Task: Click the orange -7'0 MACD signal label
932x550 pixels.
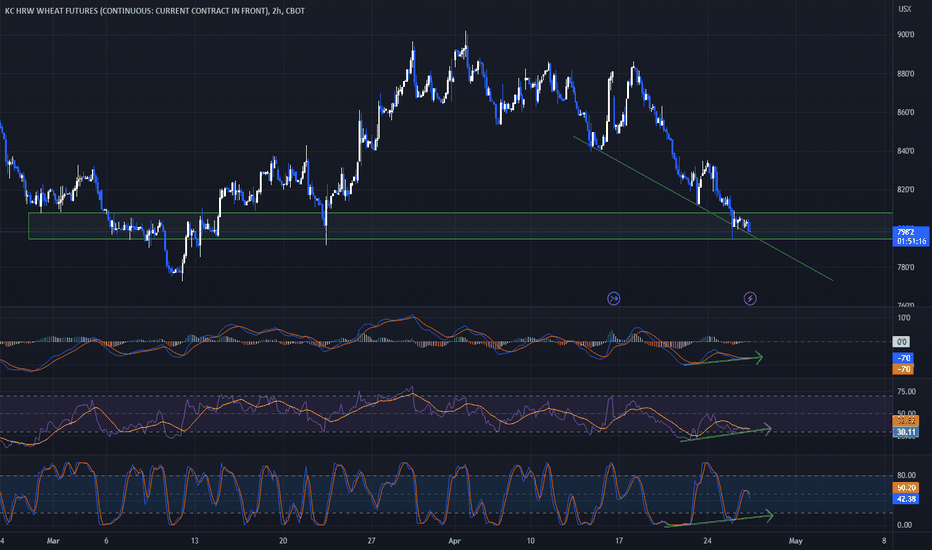Action: pos(903,369)
